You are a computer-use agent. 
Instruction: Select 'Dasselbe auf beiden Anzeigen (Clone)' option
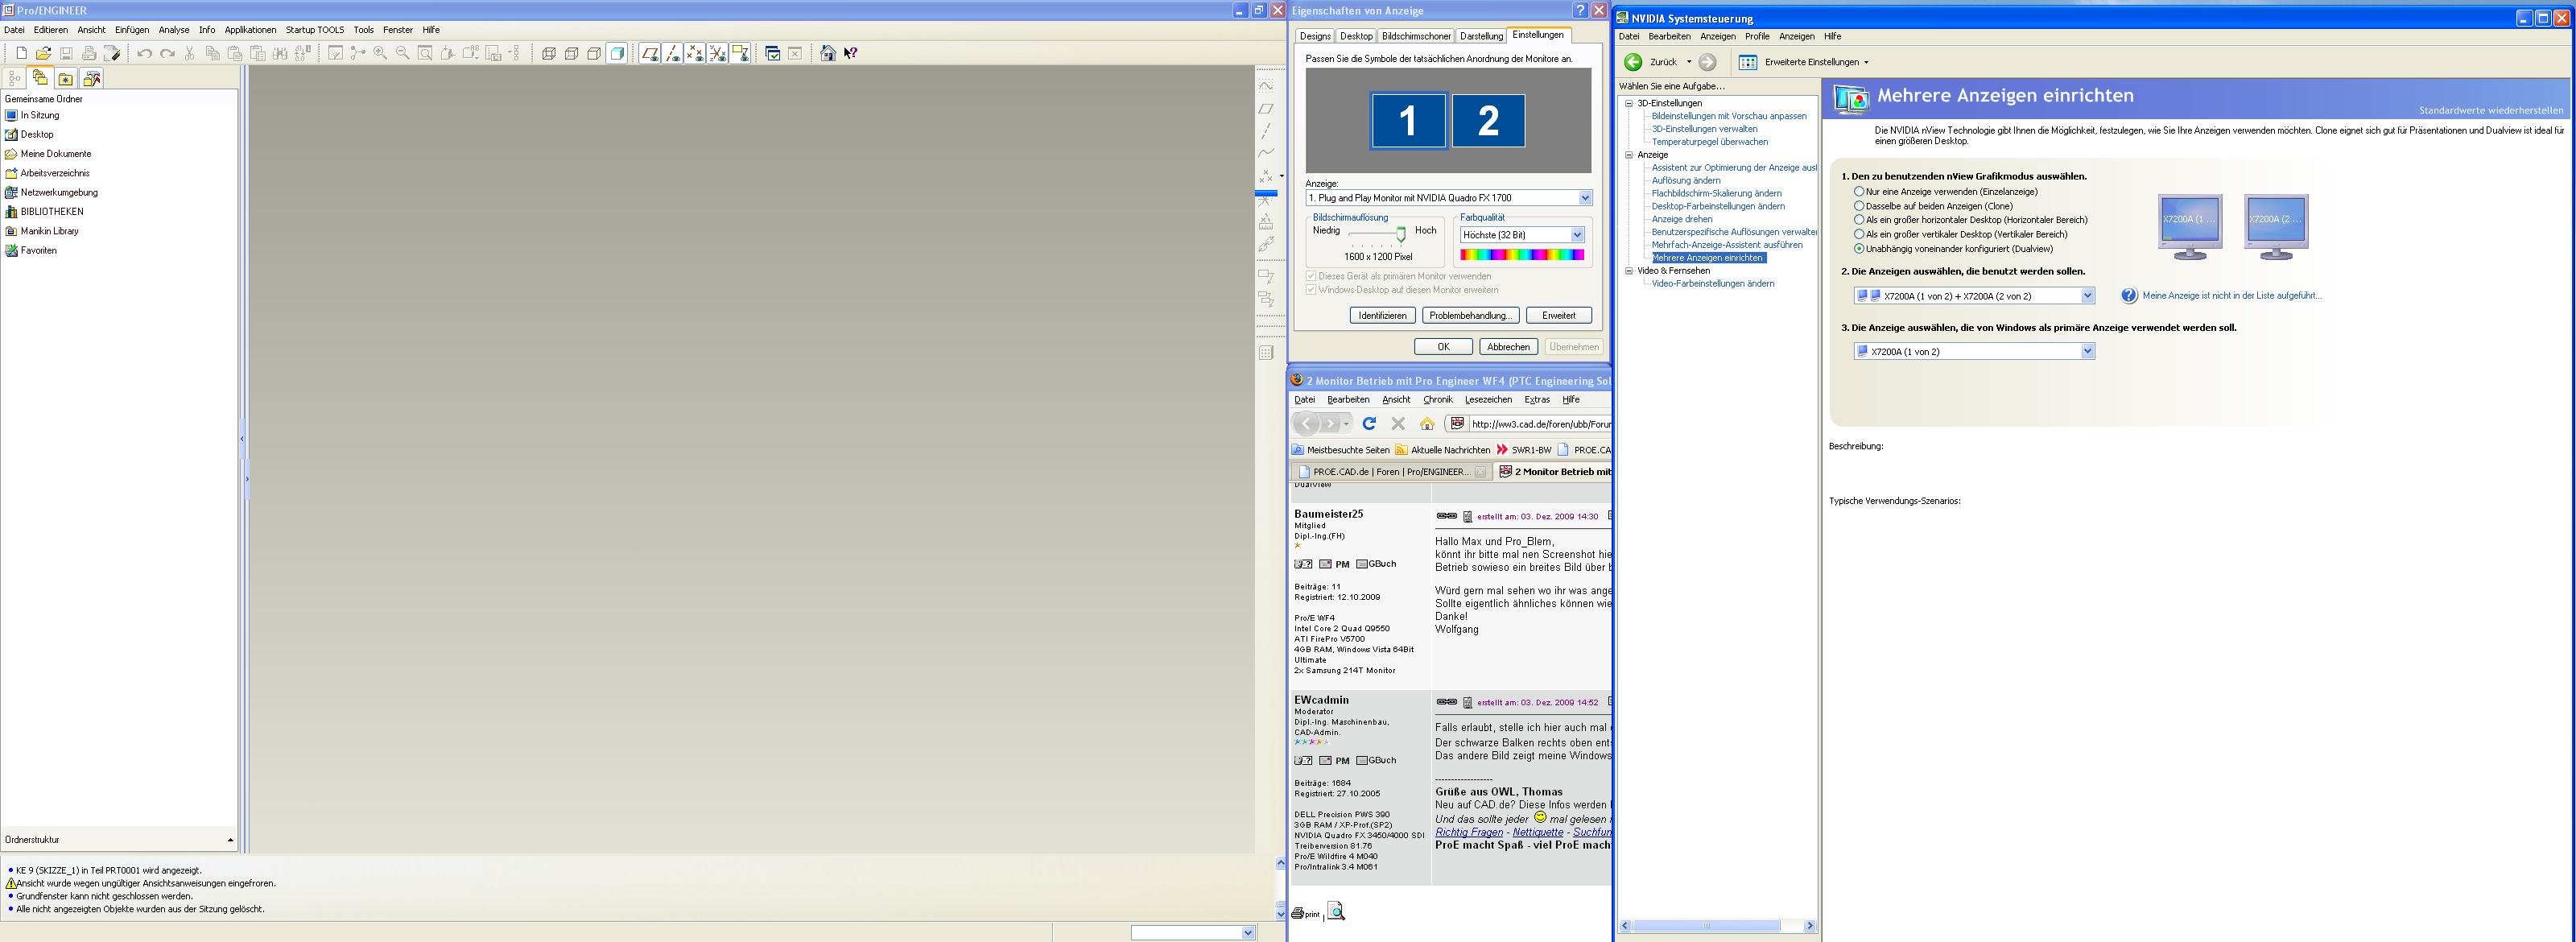(x=1859, y=205)
